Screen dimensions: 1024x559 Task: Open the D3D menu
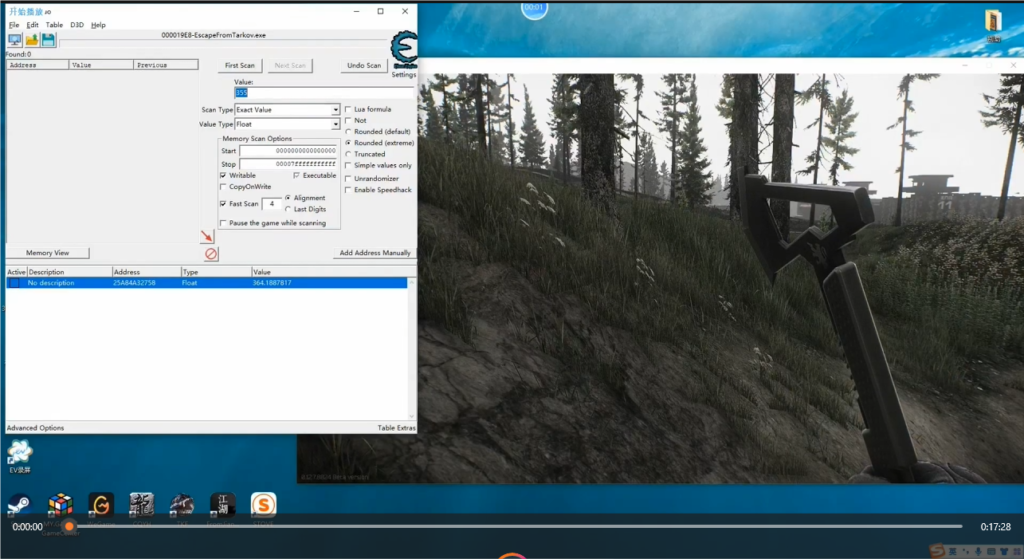(x=77, y=25)
